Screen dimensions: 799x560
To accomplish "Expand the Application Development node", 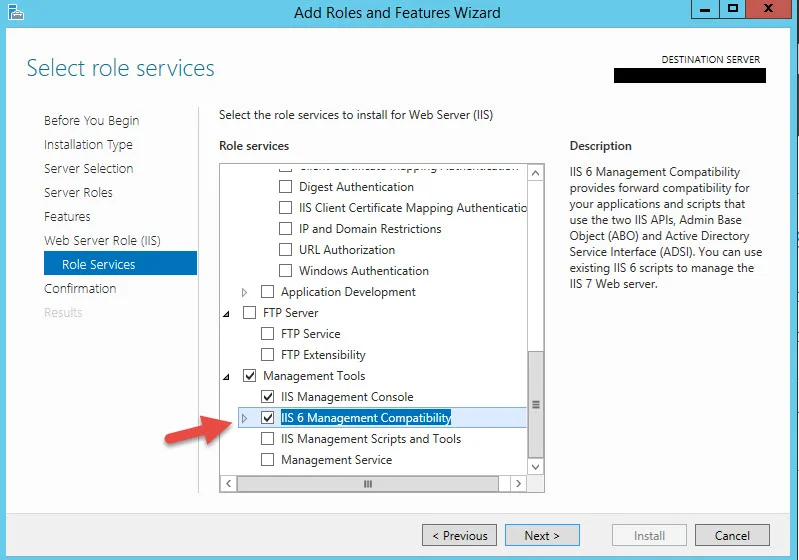I will [x=244, y=292].
